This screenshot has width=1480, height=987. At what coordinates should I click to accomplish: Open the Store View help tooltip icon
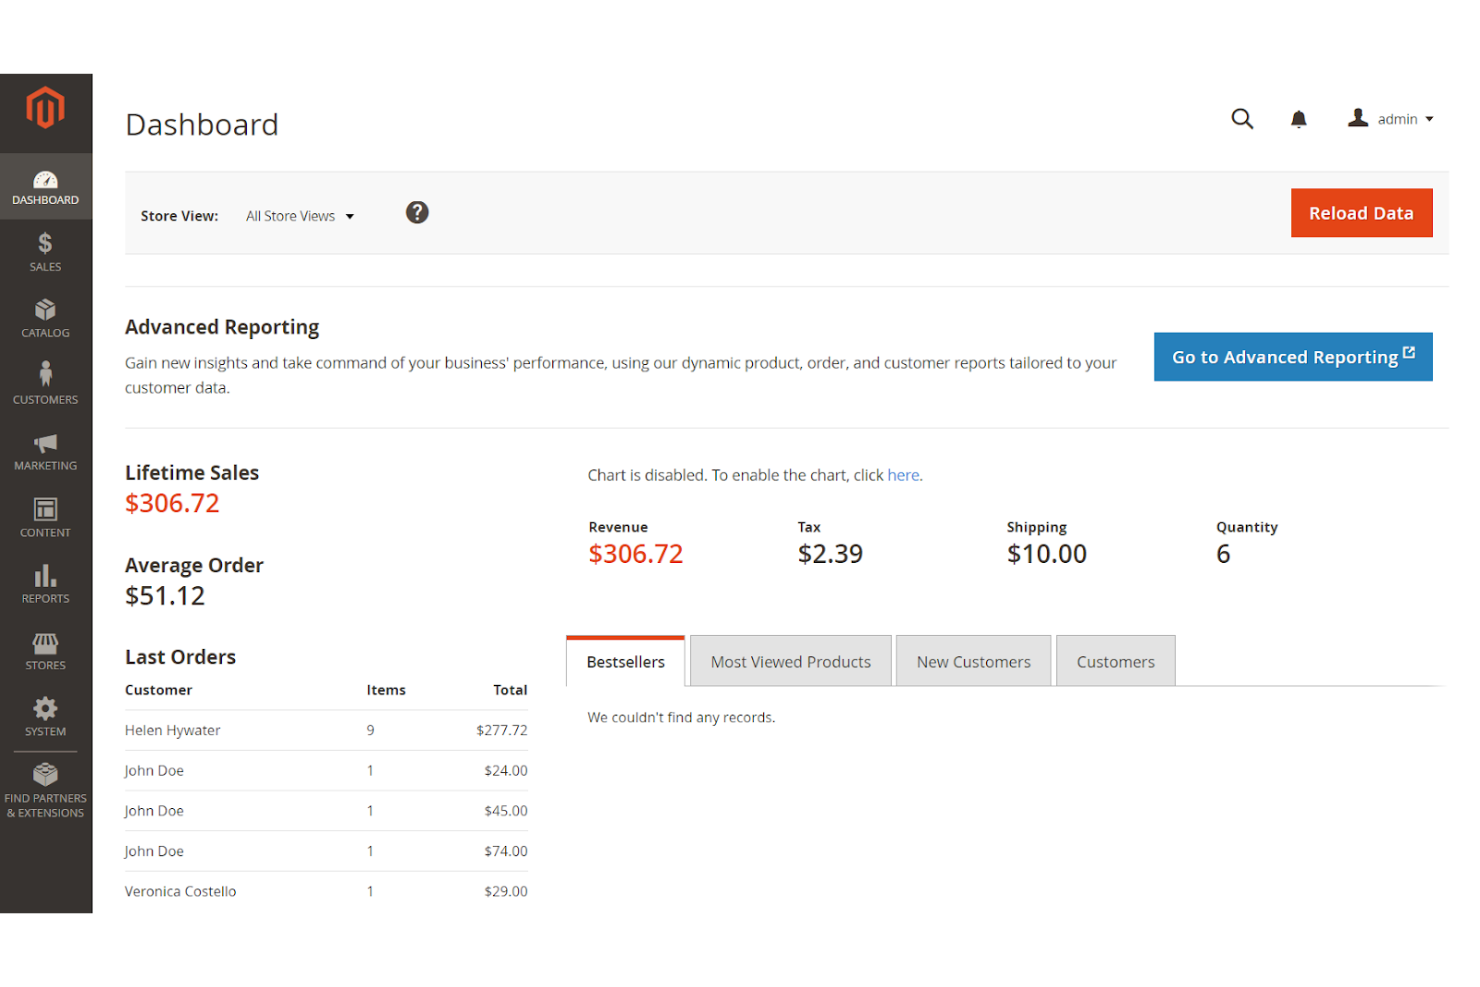417,212
